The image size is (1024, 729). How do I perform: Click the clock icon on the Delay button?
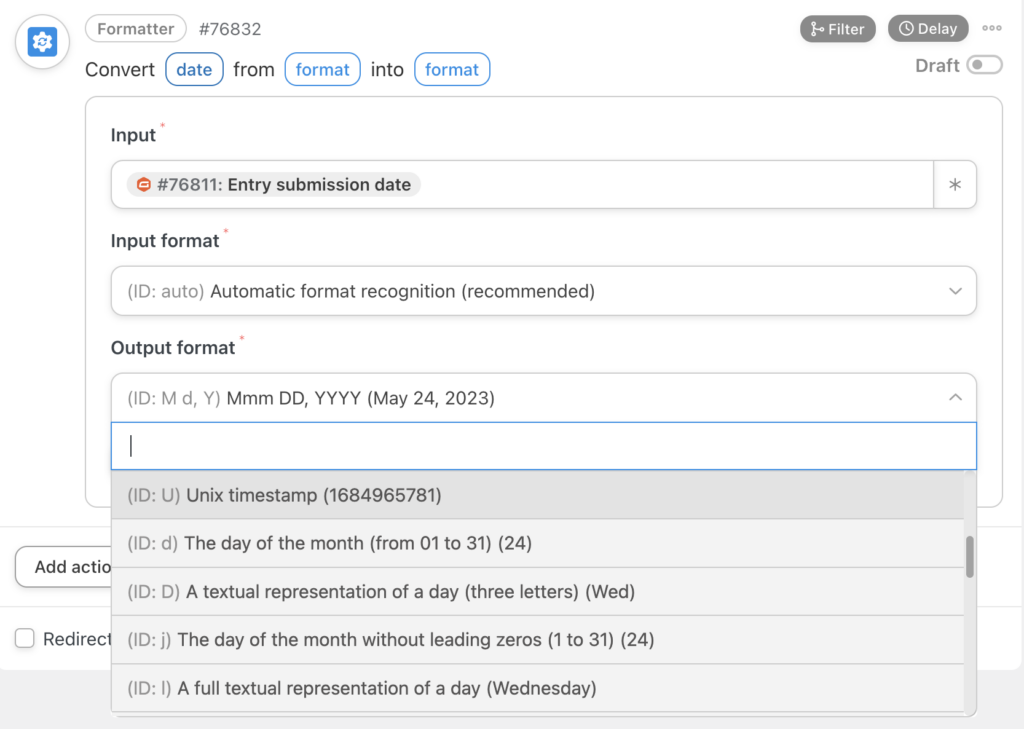[x=905, y=28]
